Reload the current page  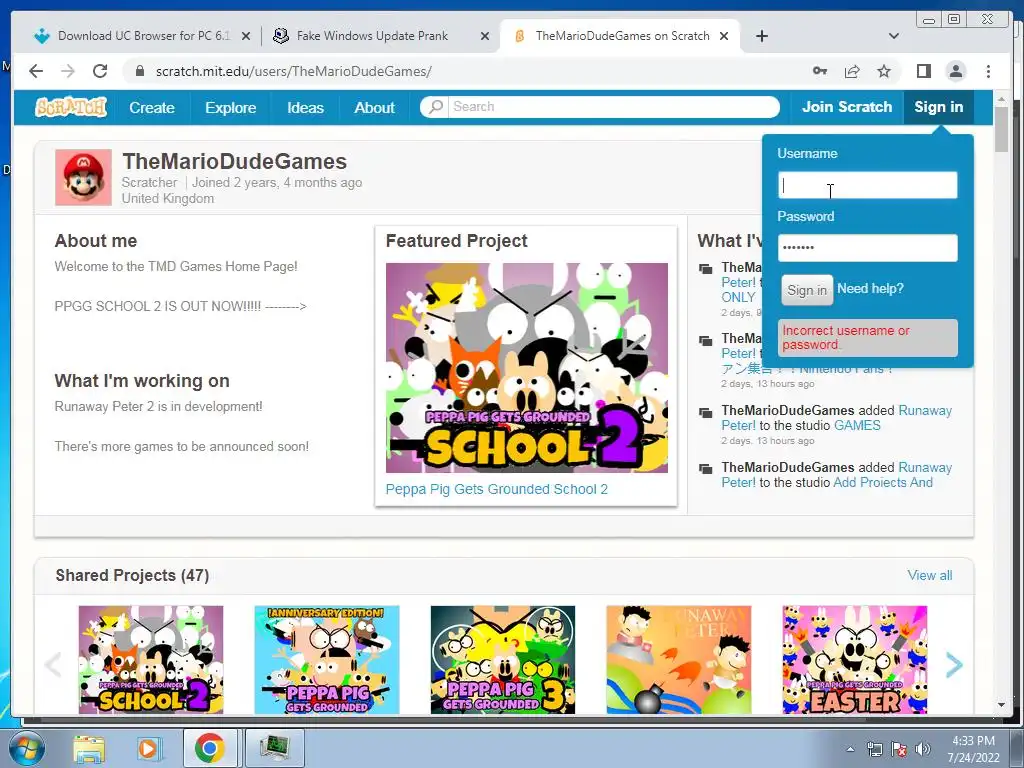tap(100, 71)
